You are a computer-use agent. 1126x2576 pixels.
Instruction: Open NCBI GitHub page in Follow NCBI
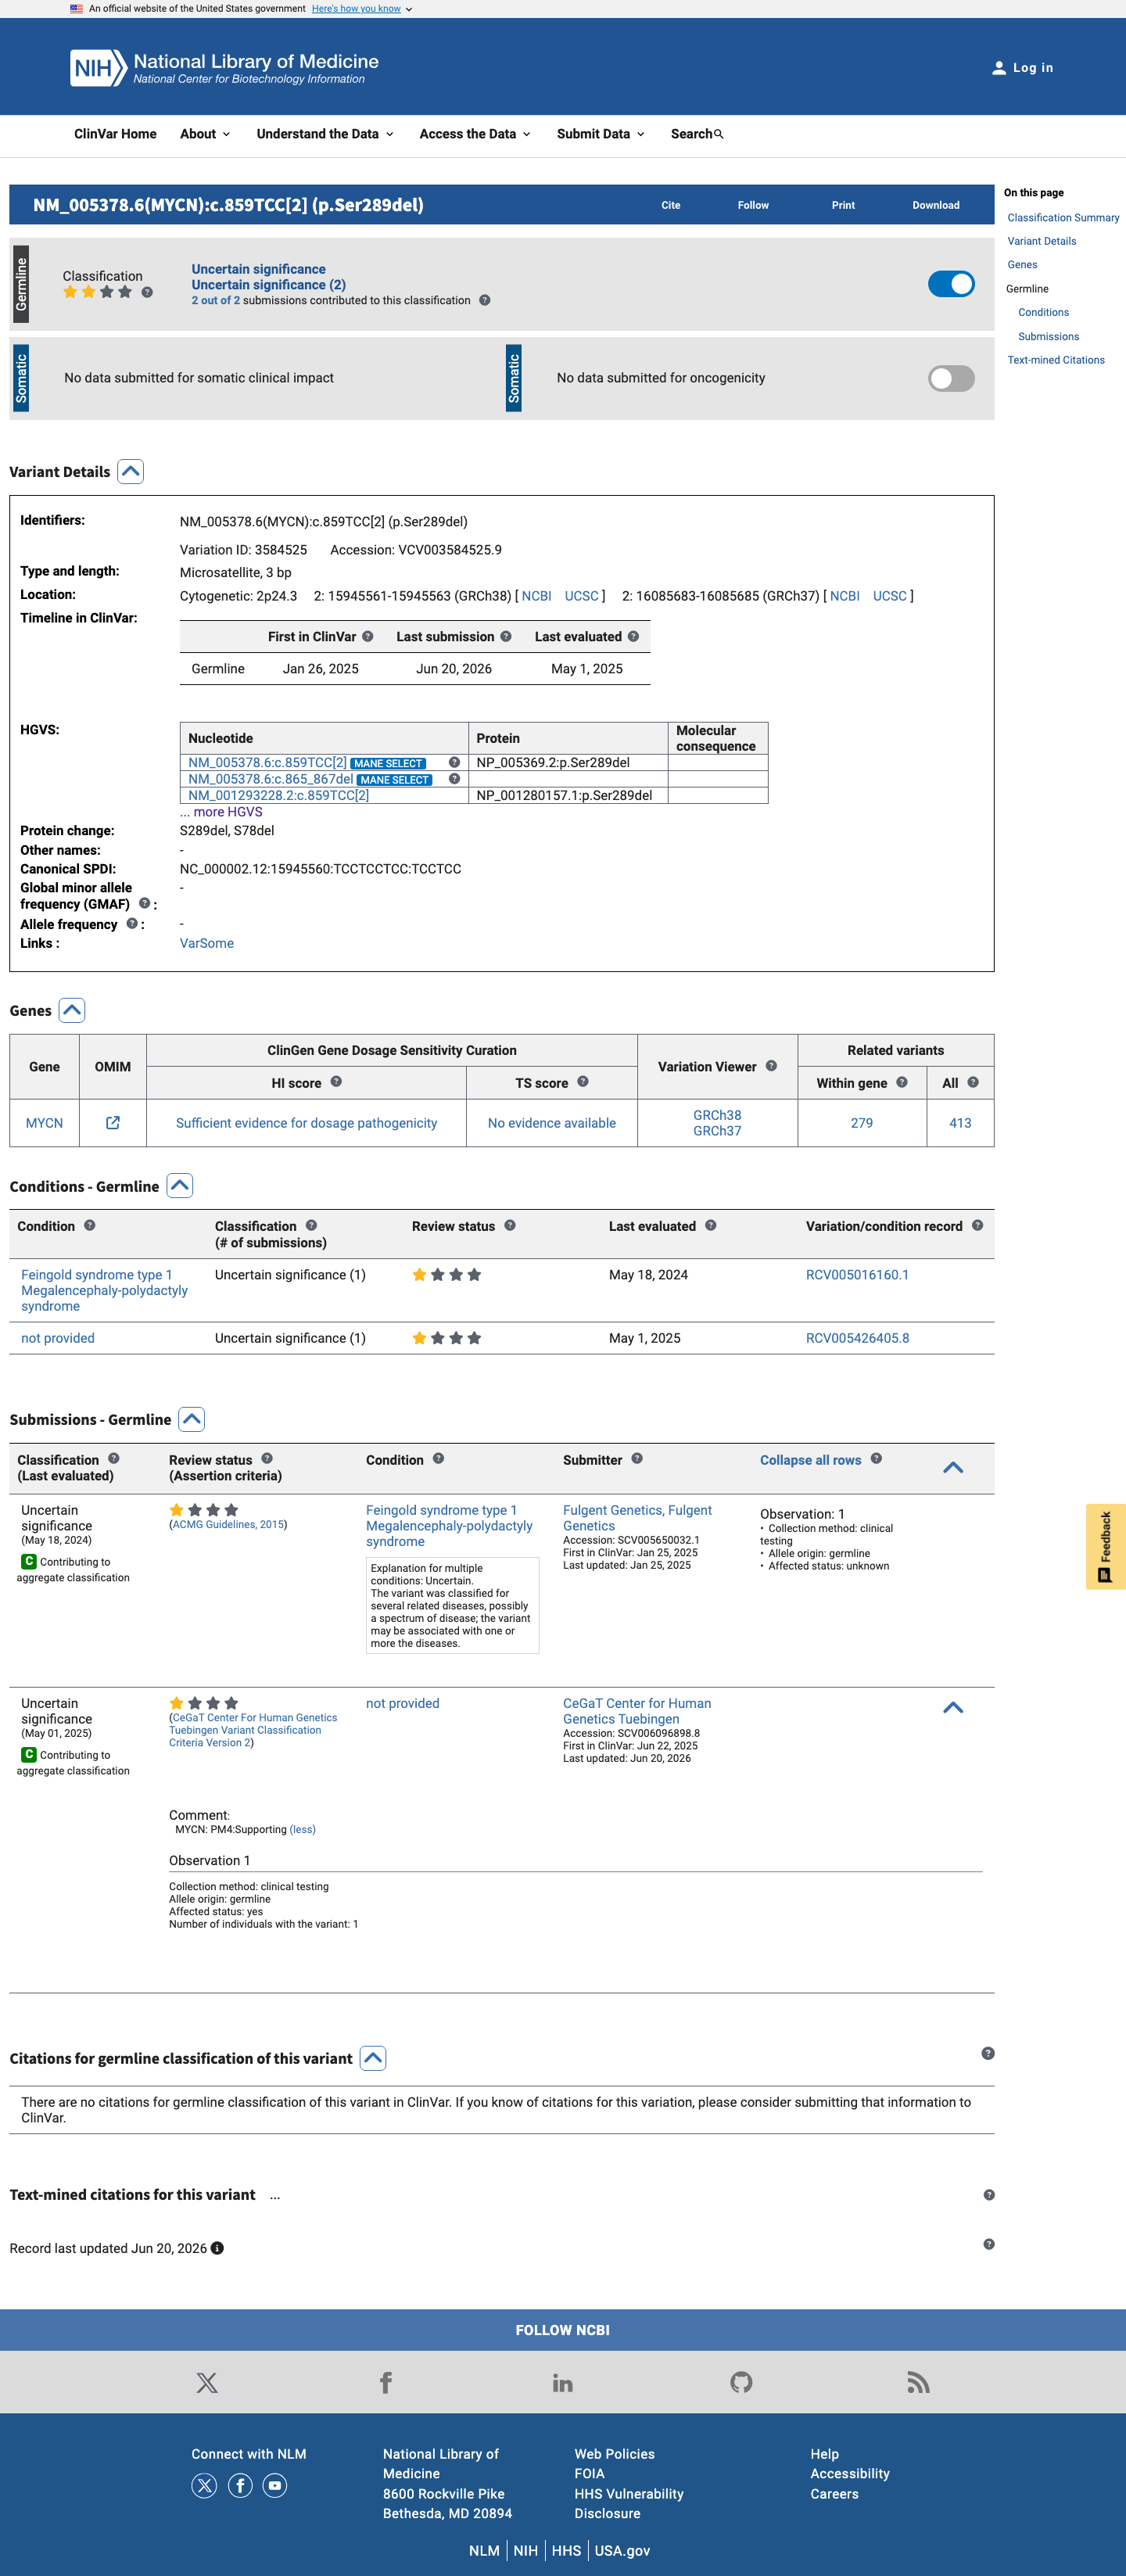pos(741,2383)
